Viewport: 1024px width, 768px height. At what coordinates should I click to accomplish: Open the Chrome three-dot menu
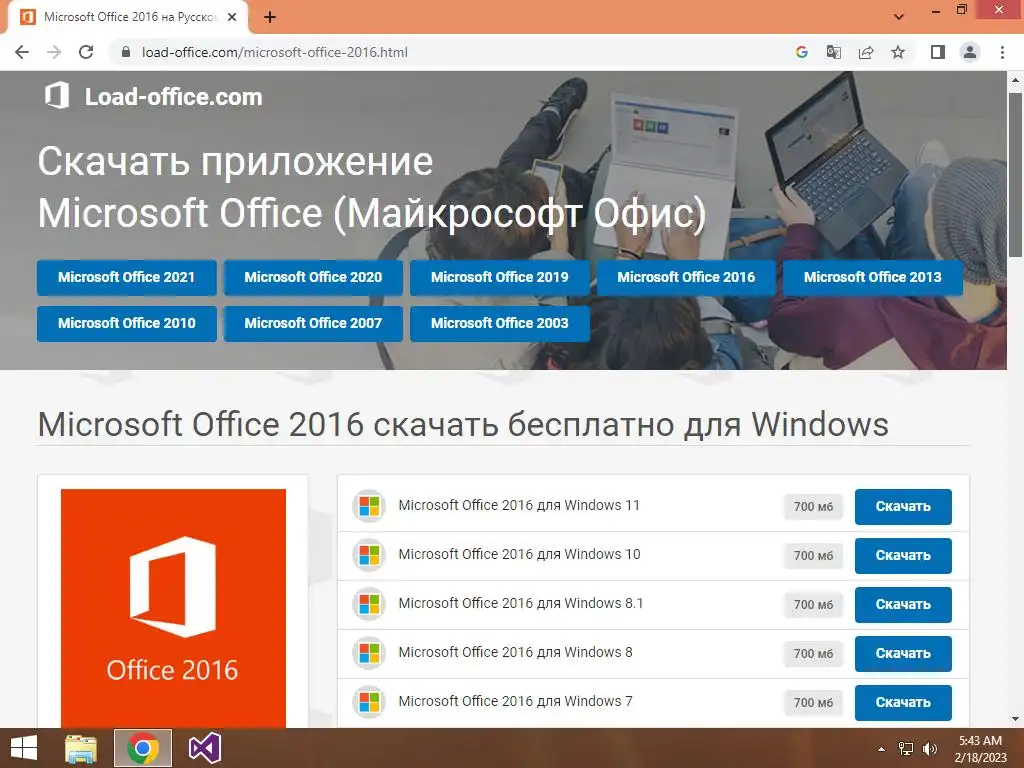click(x=1002, y=52)
